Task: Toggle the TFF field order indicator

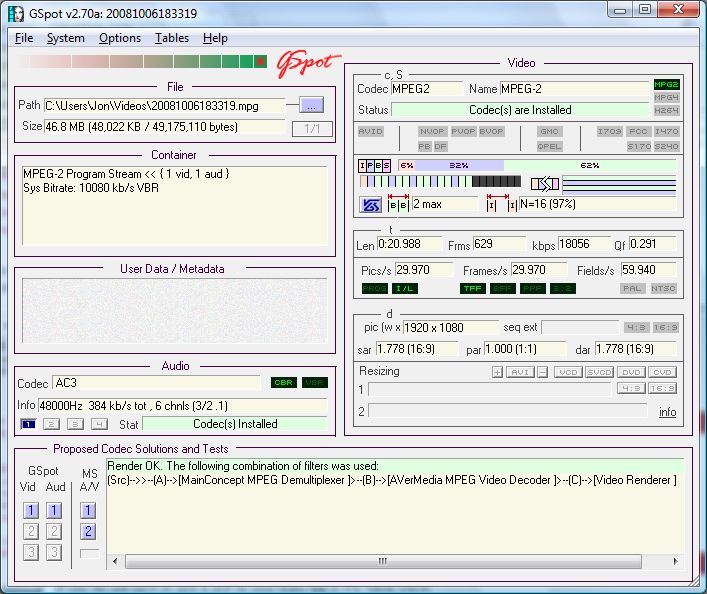Action: pos(473,289)
